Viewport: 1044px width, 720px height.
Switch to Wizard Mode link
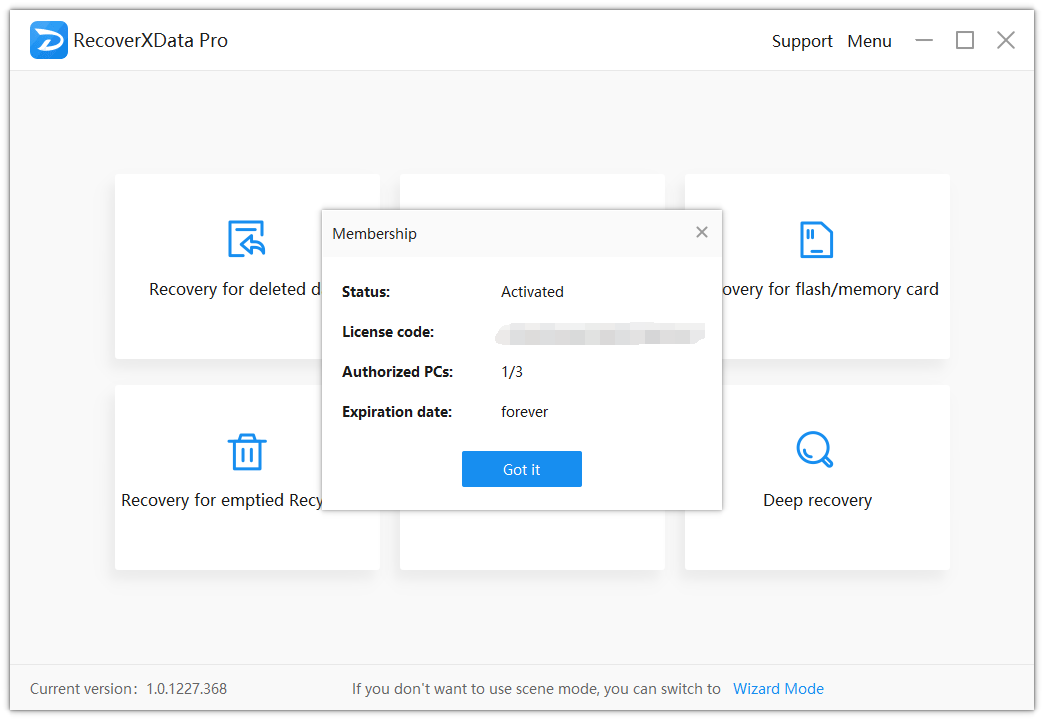[x=778, y=689]
